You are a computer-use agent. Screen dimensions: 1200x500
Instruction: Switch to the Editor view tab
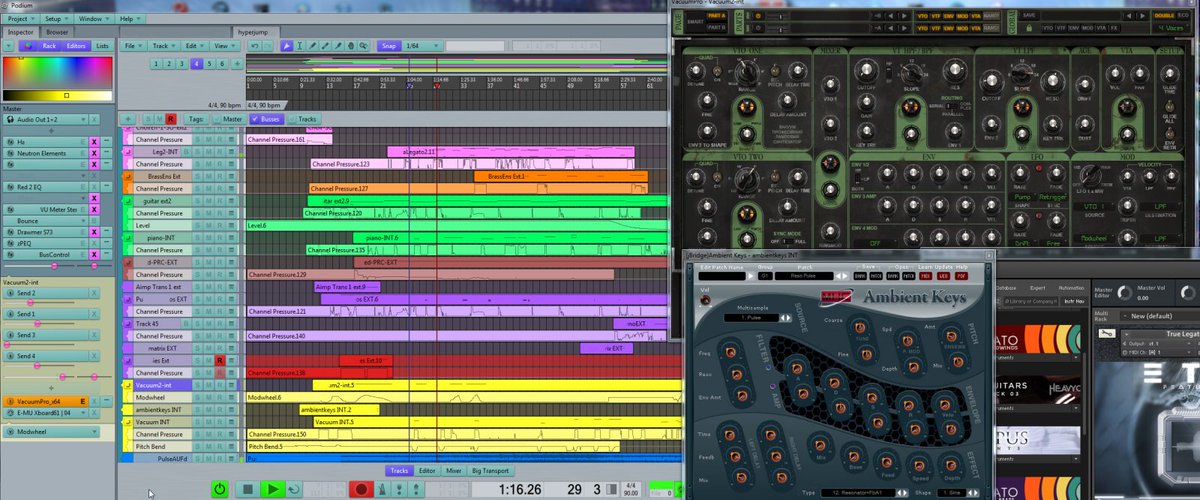(x=427, y=470)
